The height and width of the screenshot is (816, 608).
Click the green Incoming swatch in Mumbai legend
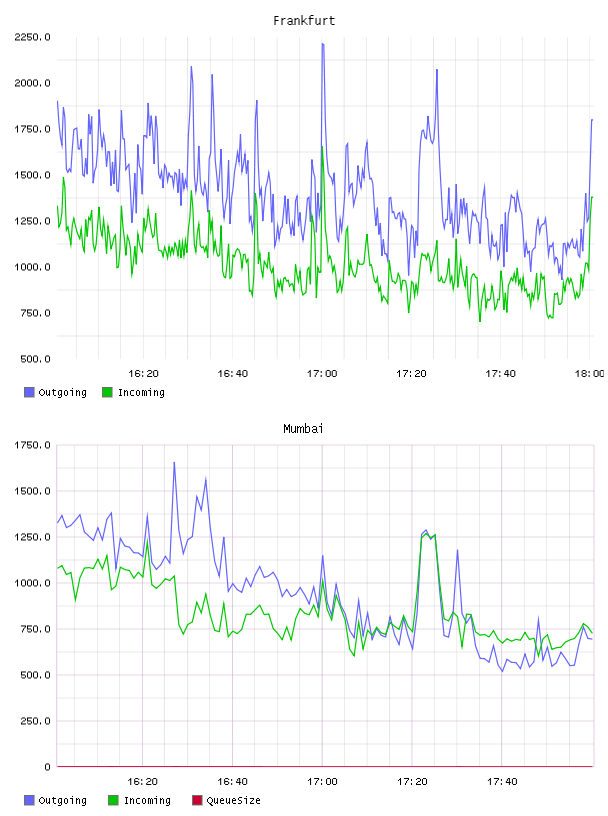[113, 800]
